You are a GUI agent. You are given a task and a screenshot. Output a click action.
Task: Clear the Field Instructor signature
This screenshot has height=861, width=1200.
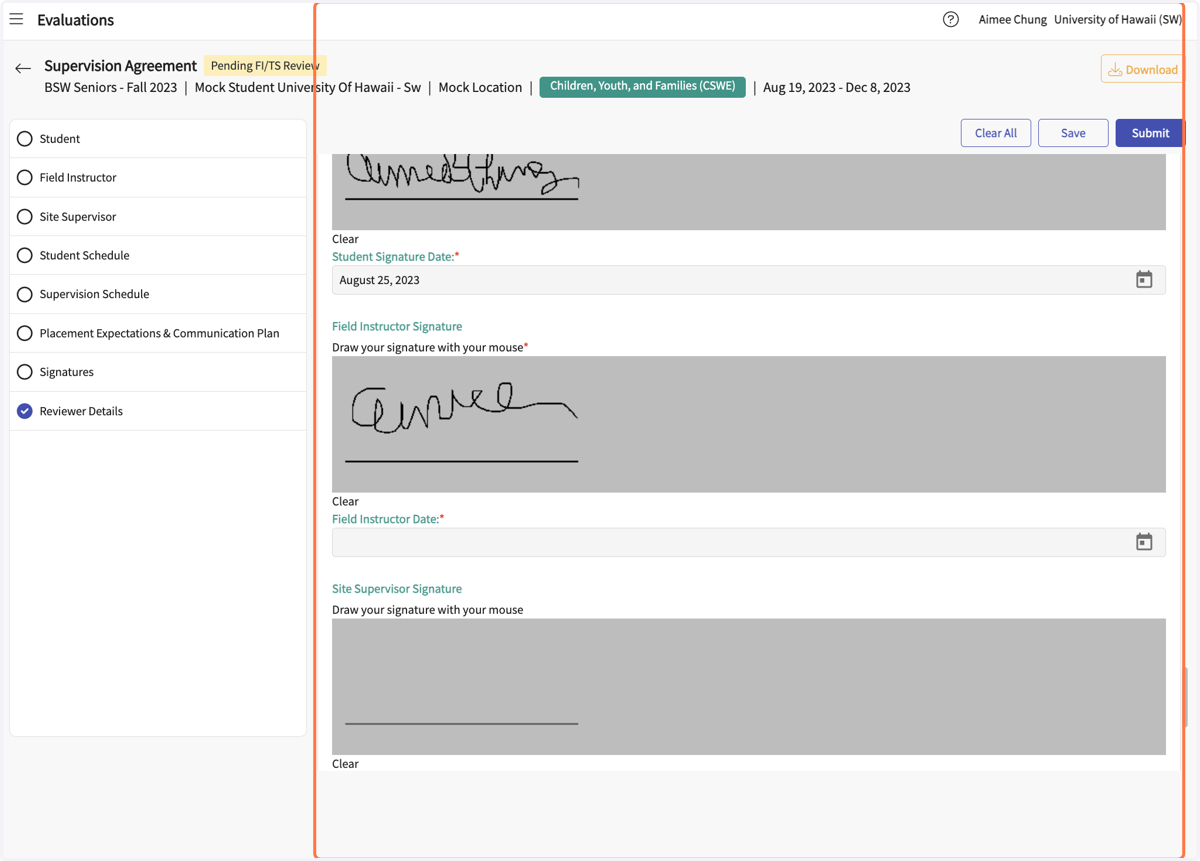click(345, 501)
